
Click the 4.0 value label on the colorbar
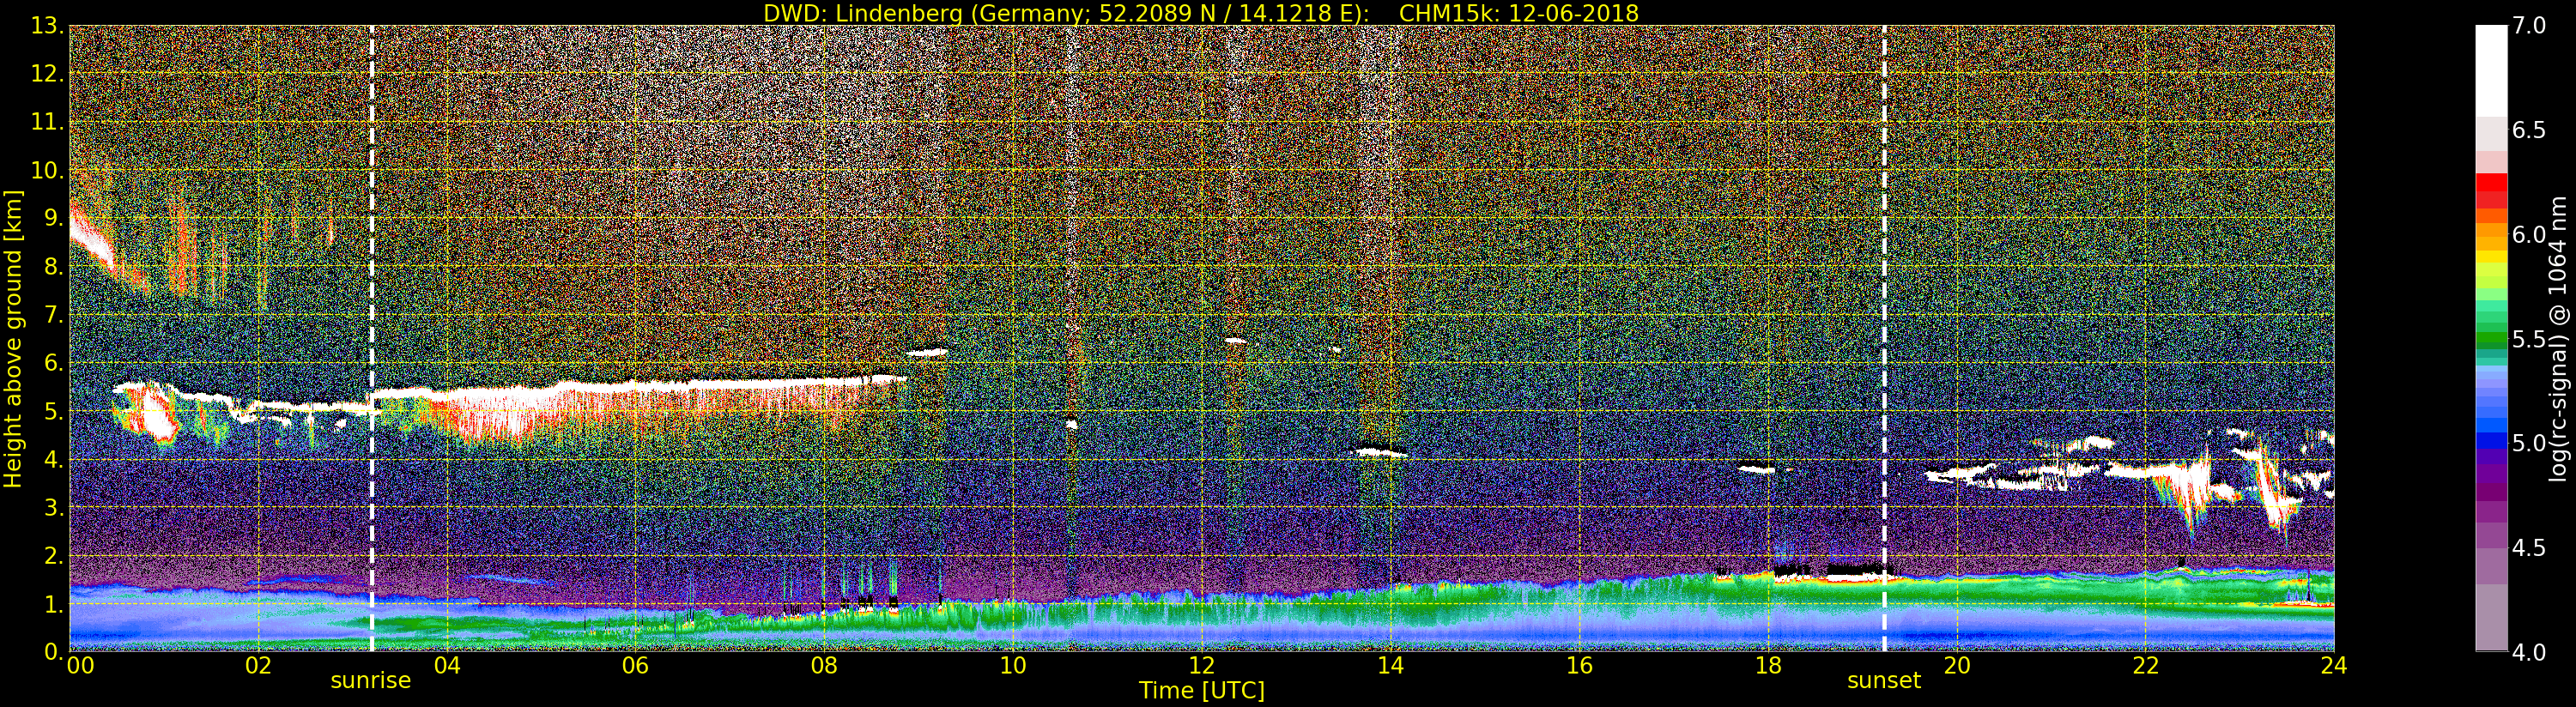[x=2529, y=652]
